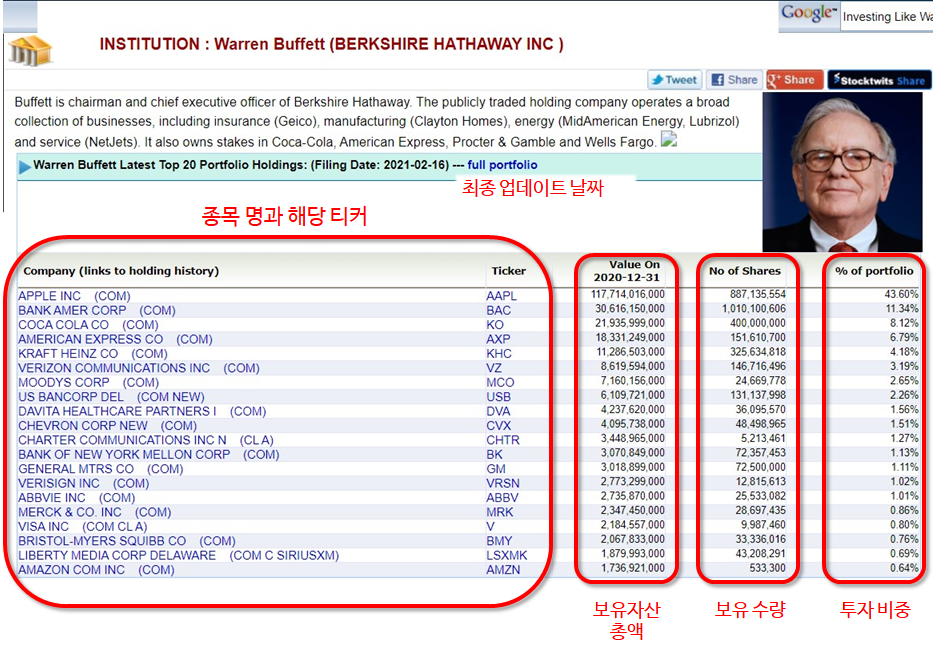This screenshot has width=935, height=656.
Task: Open US BANCORP DEL company link
Action: point(111,397)
